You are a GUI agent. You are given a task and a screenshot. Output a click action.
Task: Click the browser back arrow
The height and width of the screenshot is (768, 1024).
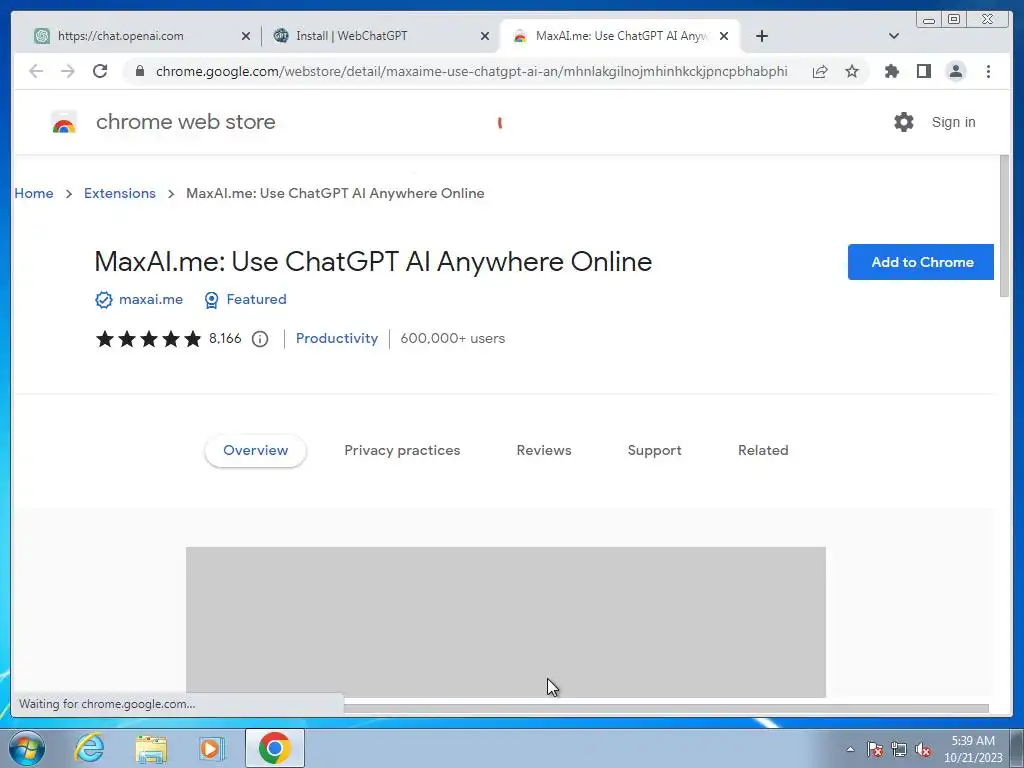36,71
